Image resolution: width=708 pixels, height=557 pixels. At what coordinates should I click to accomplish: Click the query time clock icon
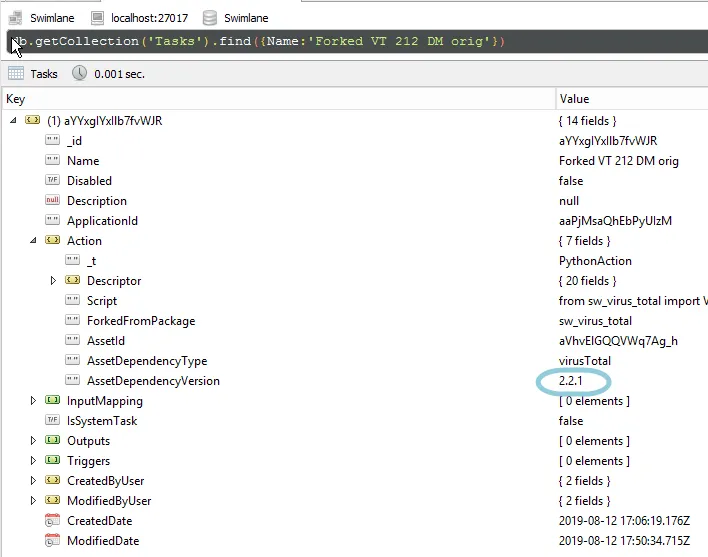(79, 73)
